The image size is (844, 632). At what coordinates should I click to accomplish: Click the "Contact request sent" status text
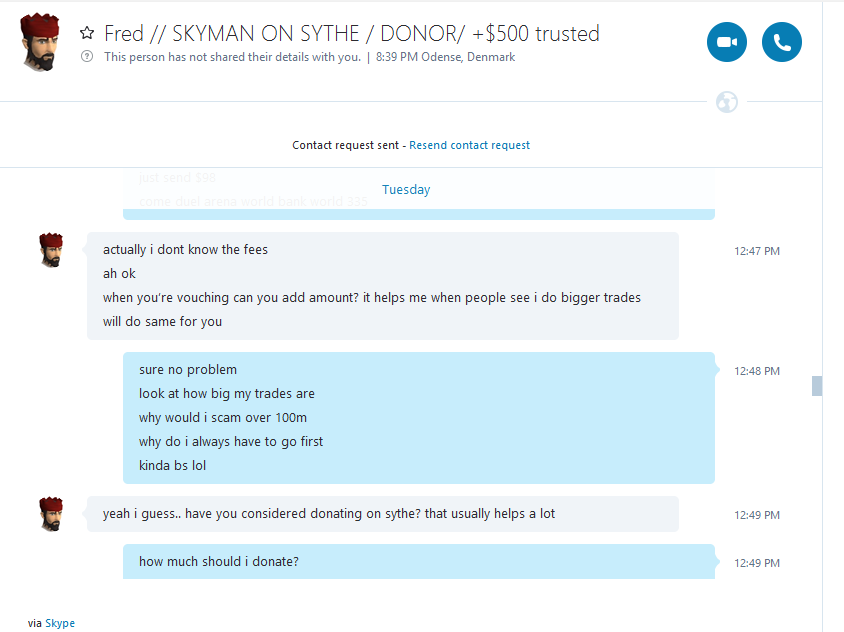[x=346, y=145]
